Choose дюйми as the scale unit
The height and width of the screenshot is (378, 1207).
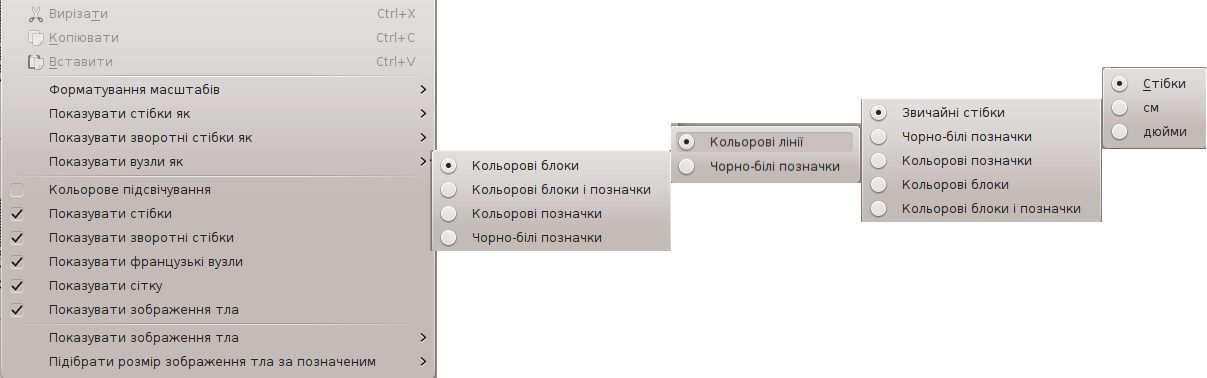(x=1154, y=131)
